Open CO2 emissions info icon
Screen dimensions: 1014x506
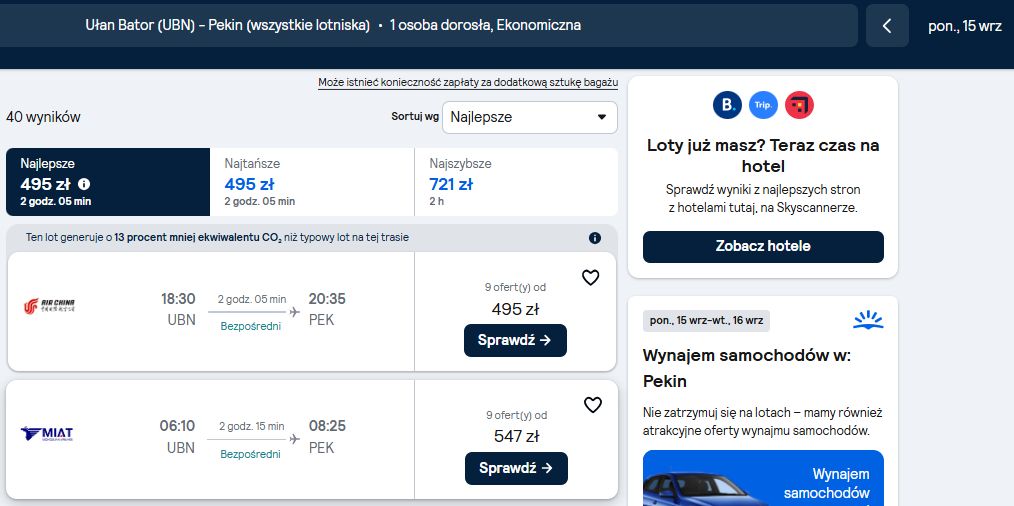click(x=595, y=238)
